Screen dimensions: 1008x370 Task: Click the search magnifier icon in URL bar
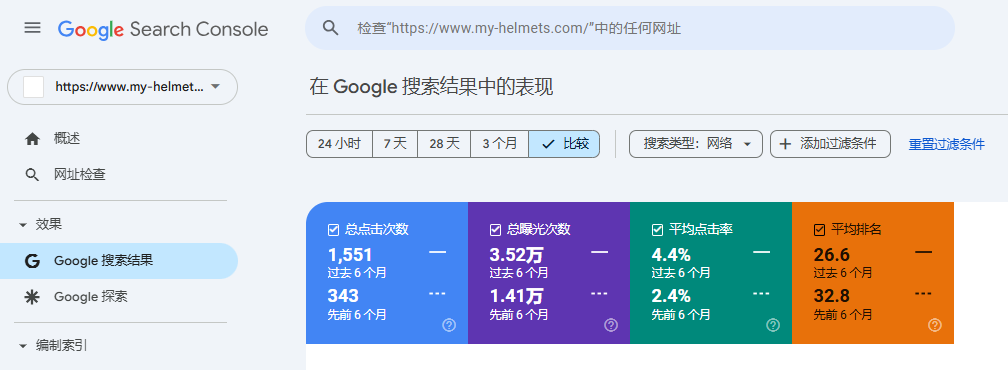click(330, 28)
